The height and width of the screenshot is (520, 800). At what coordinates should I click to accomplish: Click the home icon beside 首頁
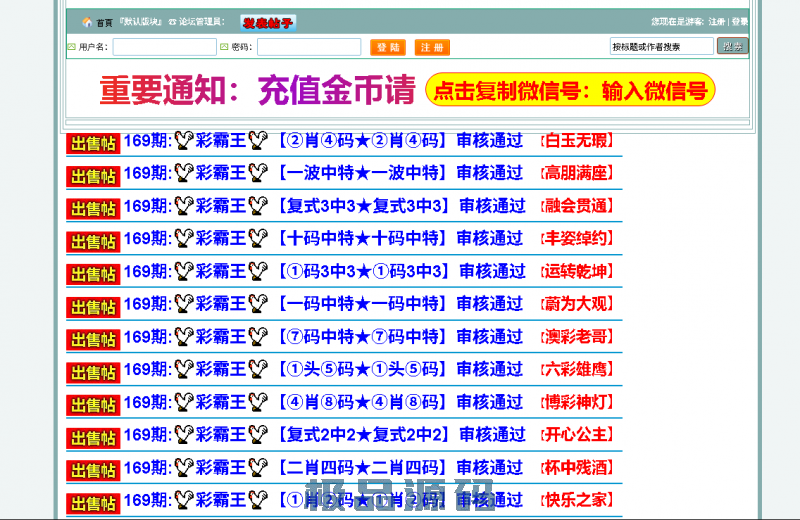point(87,22)
